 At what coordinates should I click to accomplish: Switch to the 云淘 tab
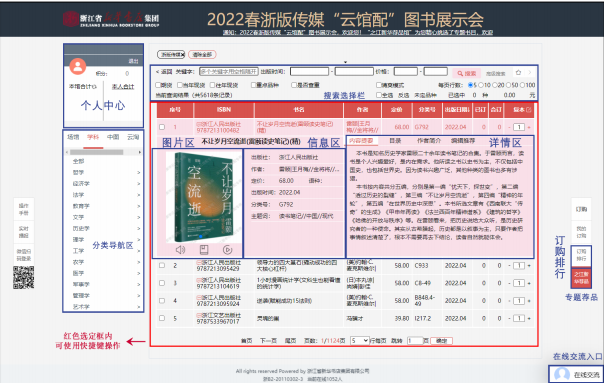pyautogui.click(x=133, y=137)
